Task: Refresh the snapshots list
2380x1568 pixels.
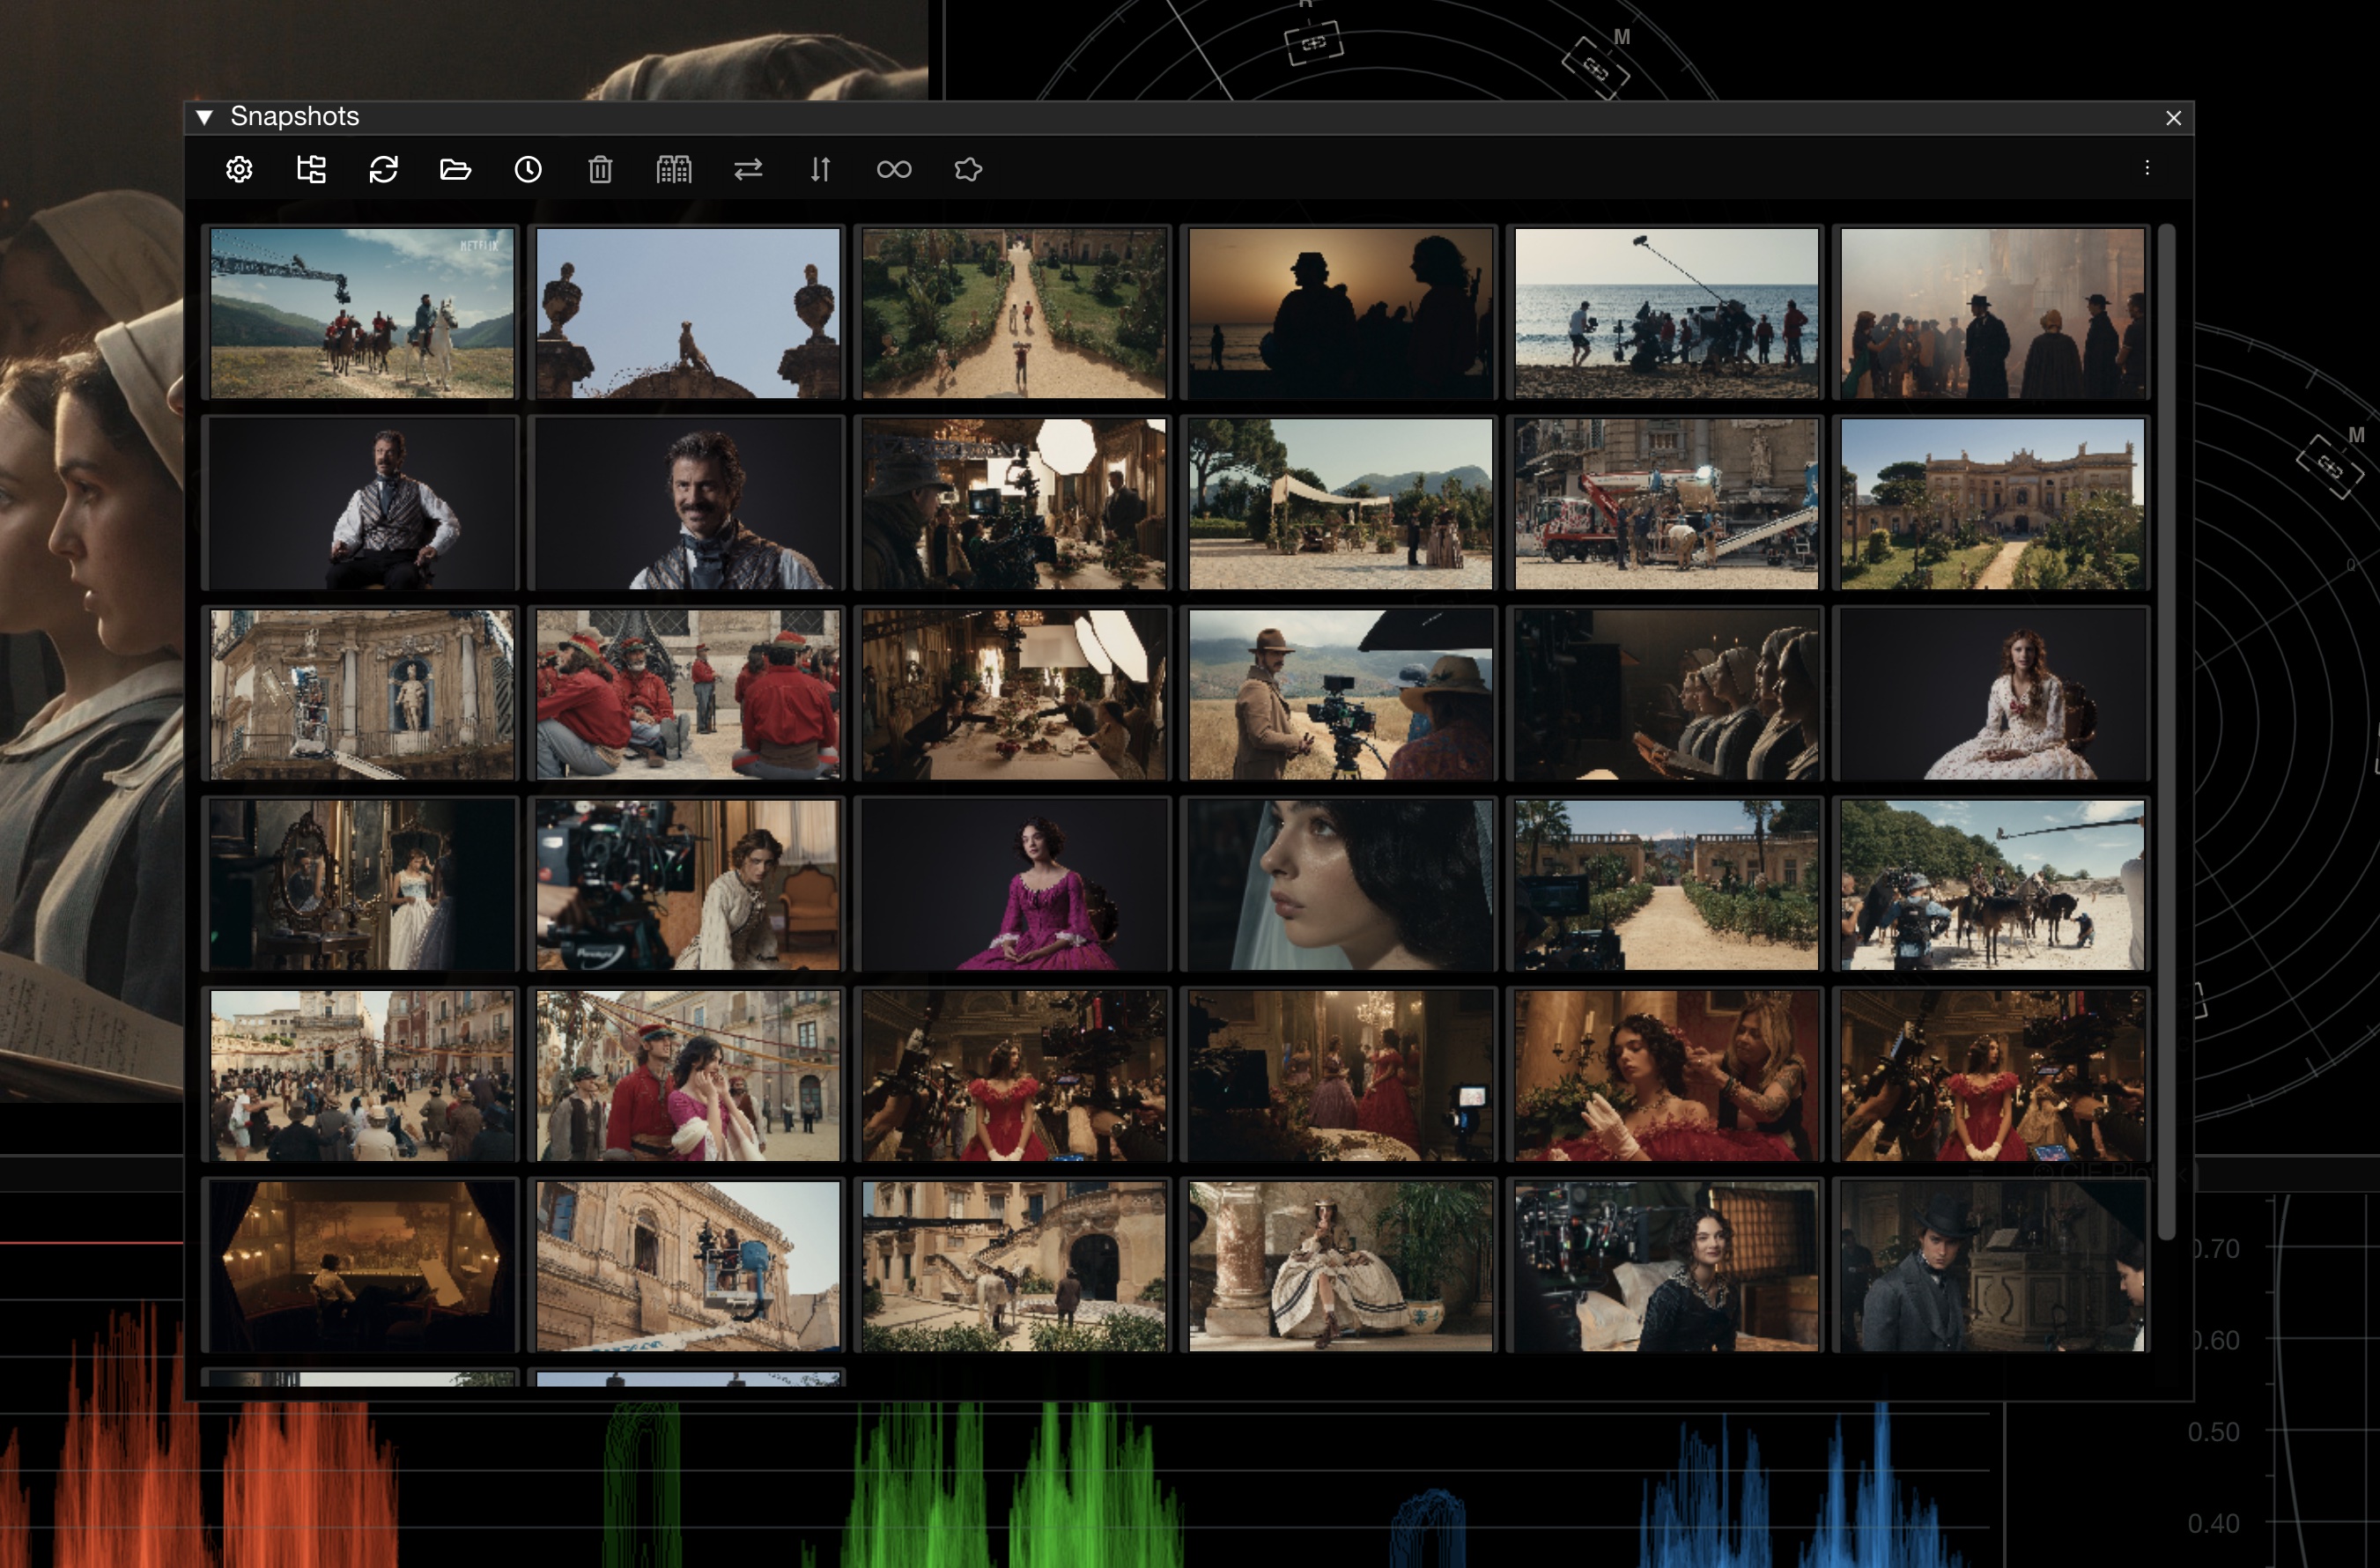Action: (384, 170)
